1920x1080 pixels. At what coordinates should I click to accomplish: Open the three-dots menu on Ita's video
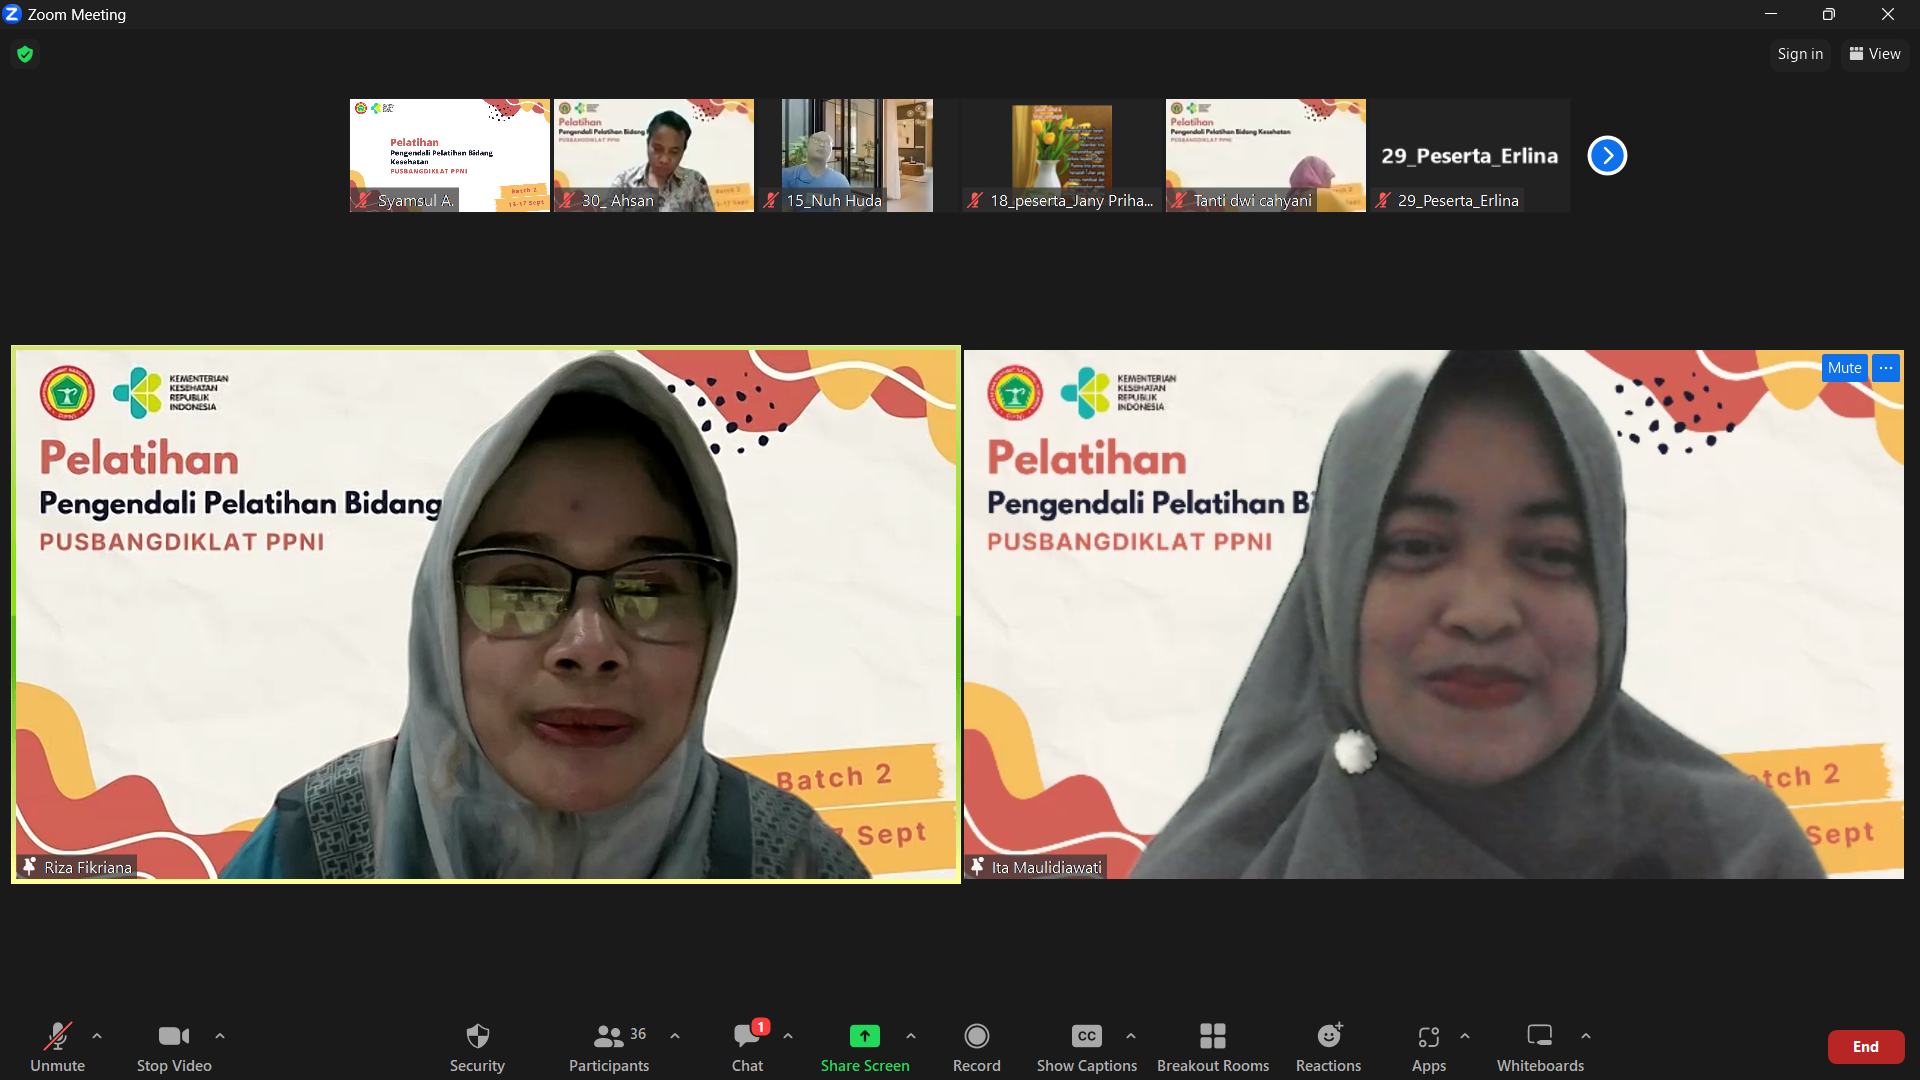click(1886, 368)
